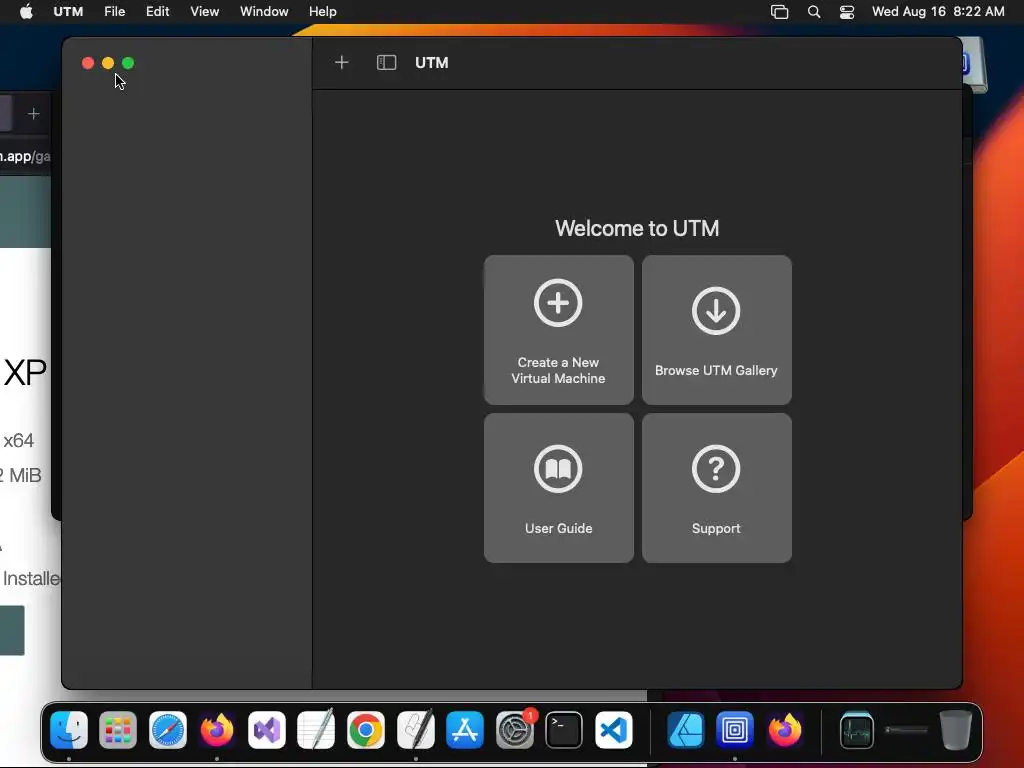Open Launchpad from the Dock
Image resolution: width=1024 pixels, height=768 pixels.
[118, 729]
